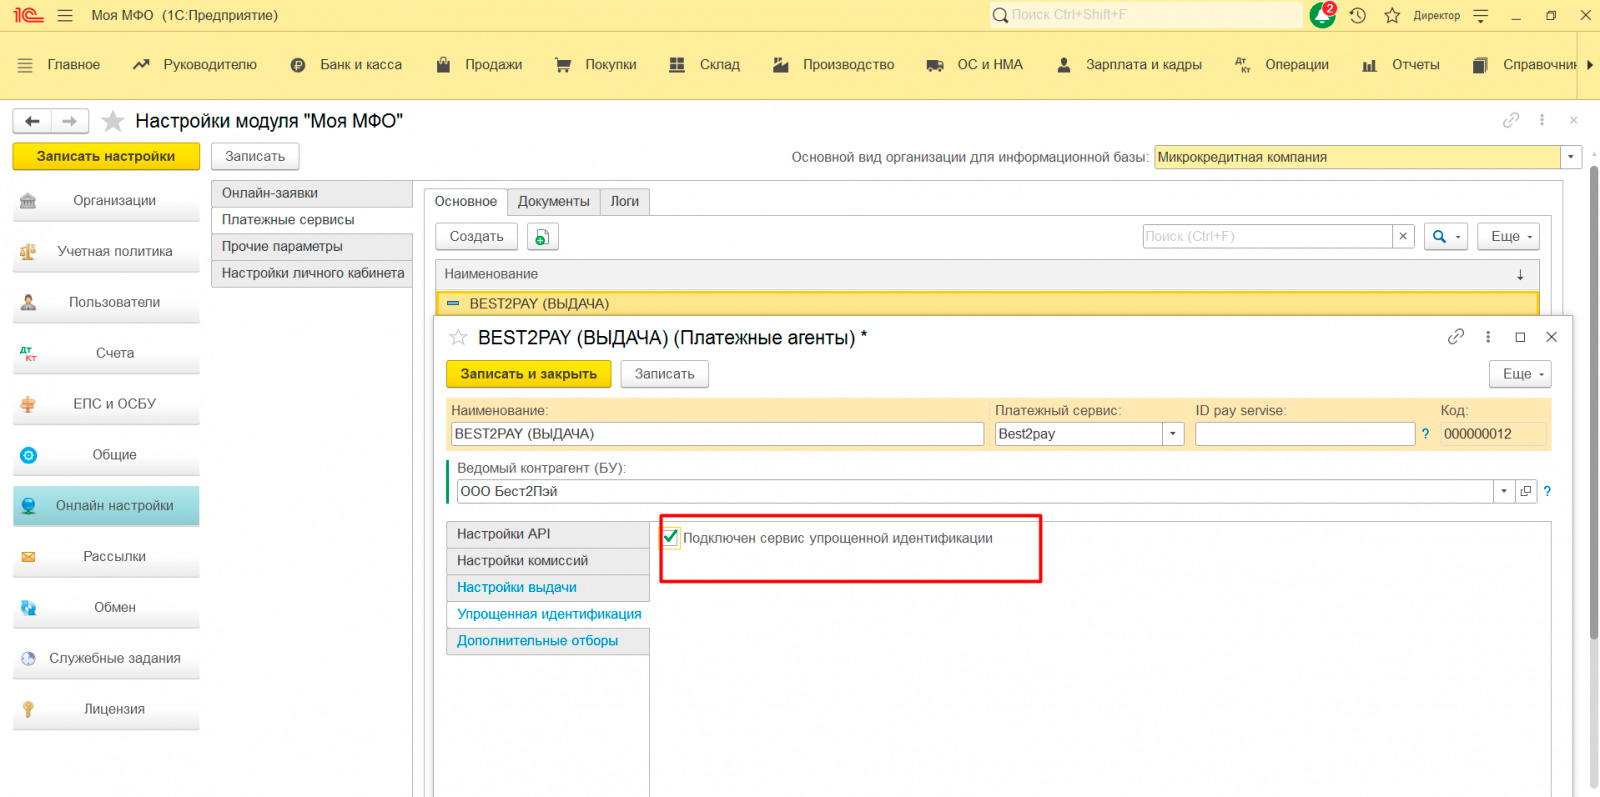Focus the ID pay servise input field
The image size is (1600, 797).
point(1305,434)
